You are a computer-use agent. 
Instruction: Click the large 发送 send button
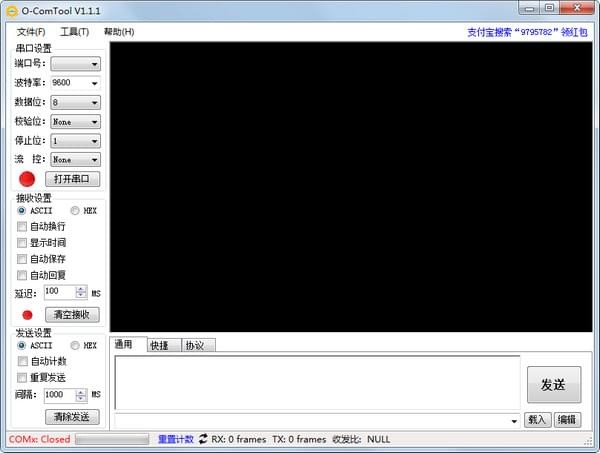pyautogui.click(x=554, y=385)
